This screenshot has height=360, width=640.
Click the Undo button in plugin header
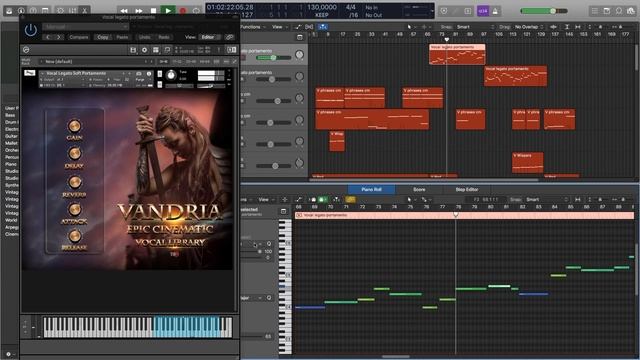[144, 37]
